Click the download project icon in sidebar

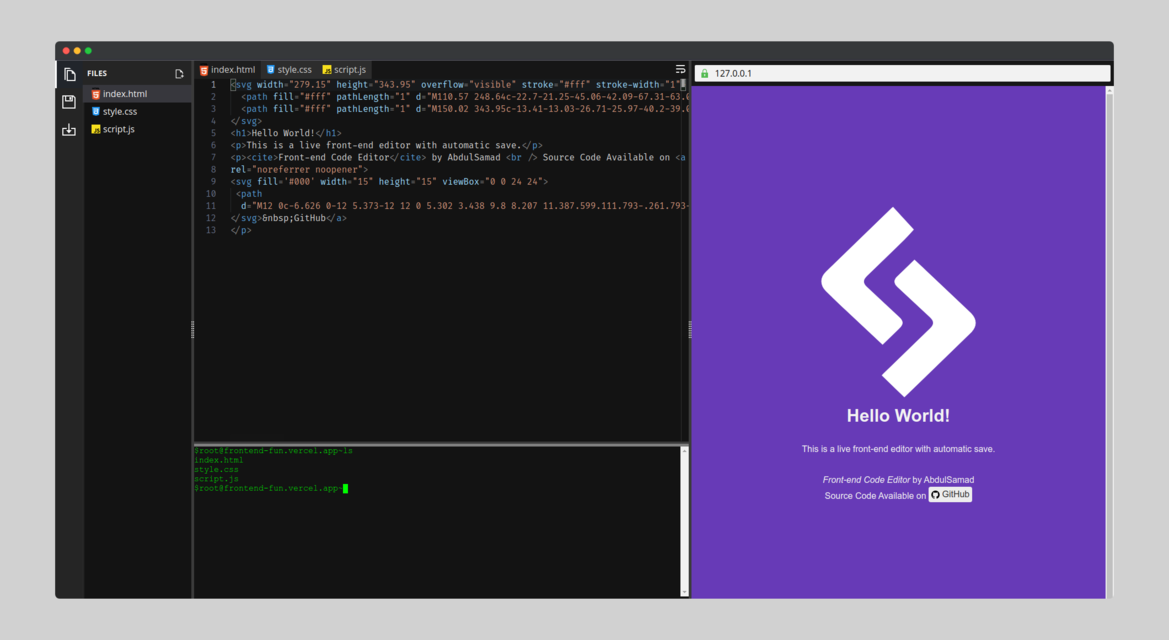pyautogui.click(x=69, y=130)
